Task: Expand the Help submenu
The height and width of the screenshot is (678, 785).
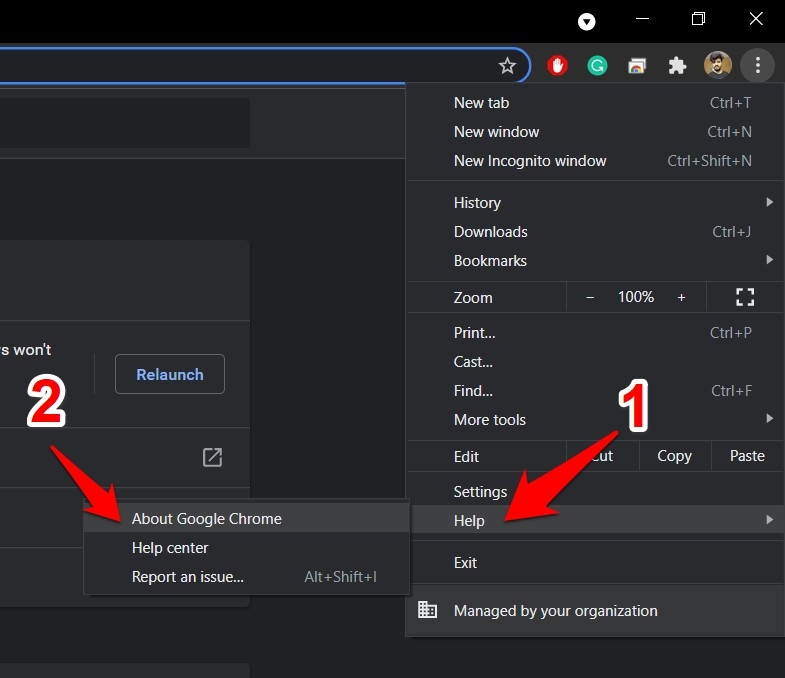Action: point(595,520)
